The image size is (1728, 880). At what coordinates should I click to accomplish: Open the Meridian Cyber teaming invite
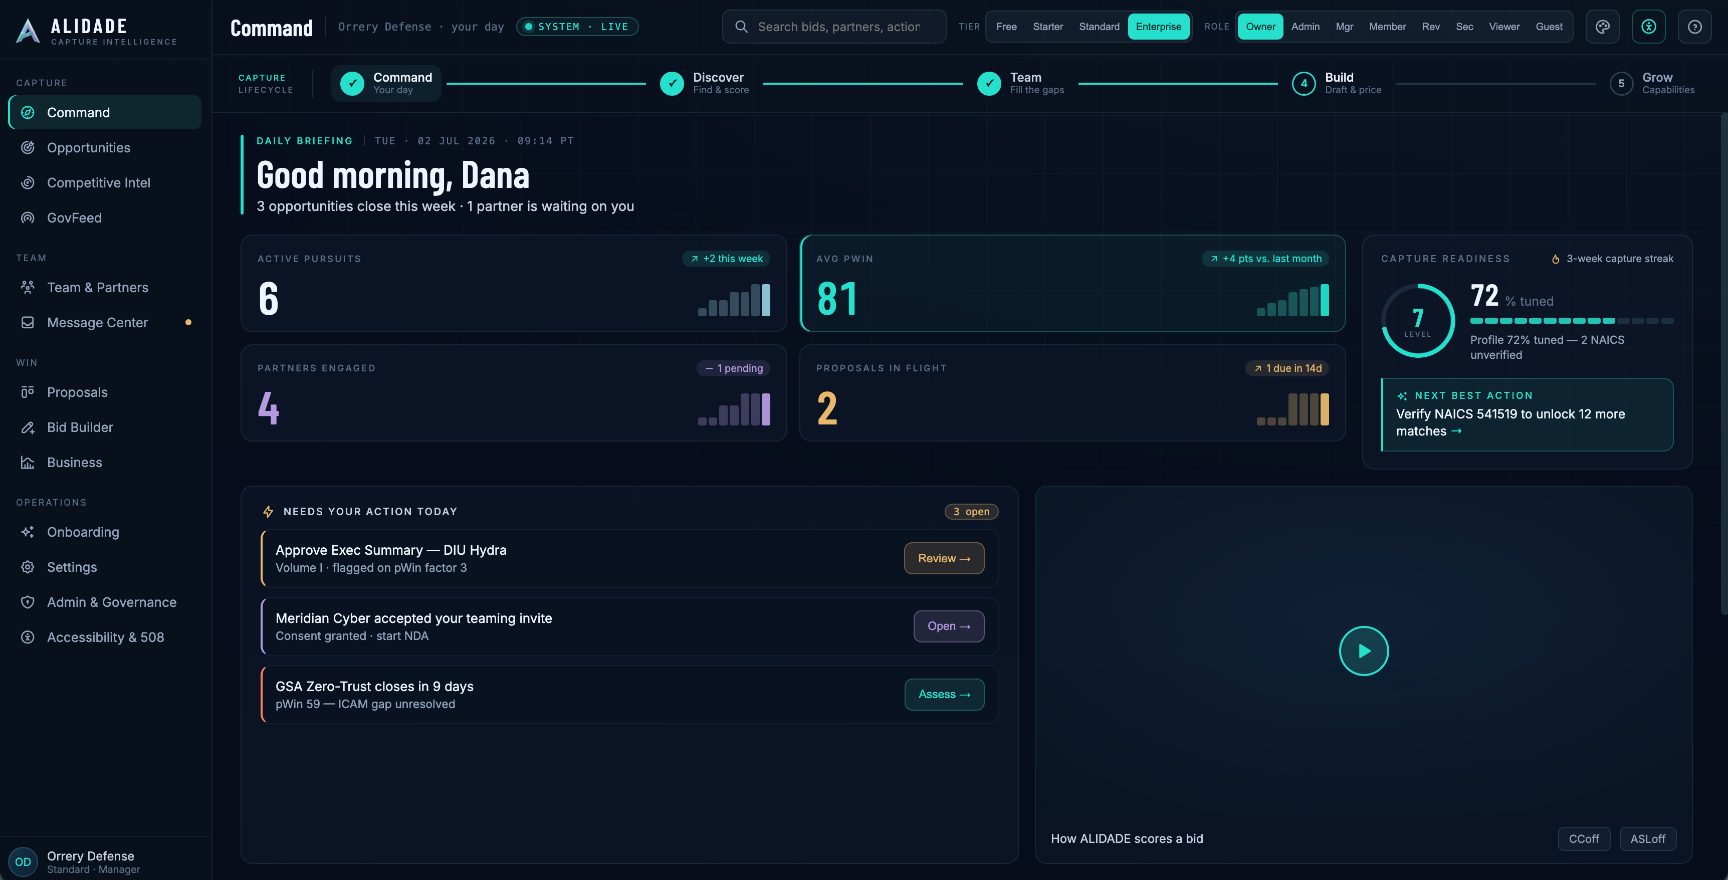949,627
